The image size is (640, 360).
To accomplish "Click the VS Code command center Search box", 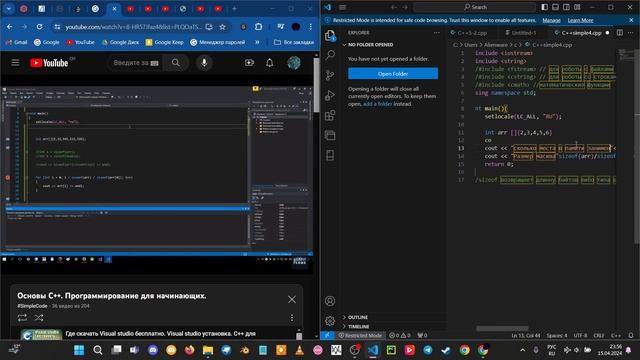I will 475,7.
